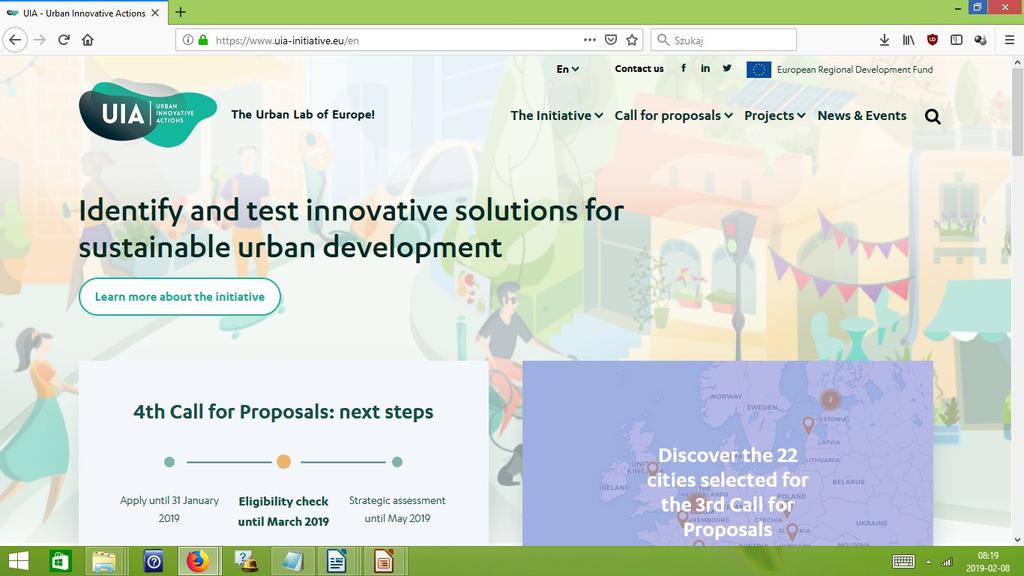Open the on-screen keyboard tray icon
This screenshot has width=1024, height=576.
903,561
